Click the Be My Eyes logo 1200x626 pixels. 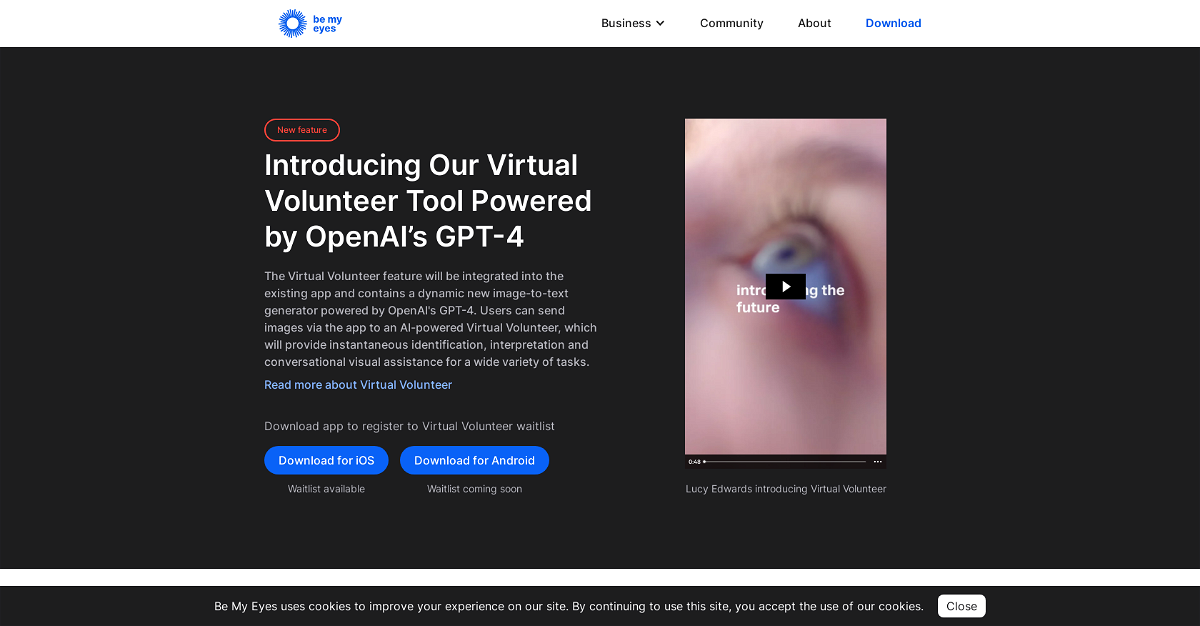[310, 23]
